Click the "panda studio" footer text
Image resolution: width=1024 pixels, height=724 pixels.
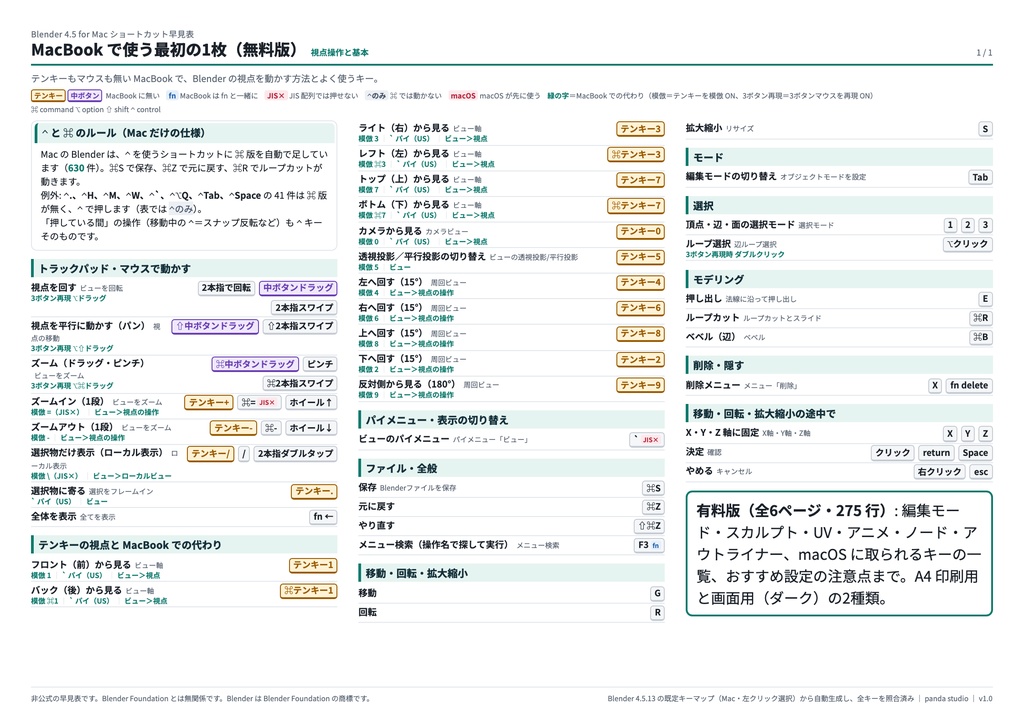946,699
